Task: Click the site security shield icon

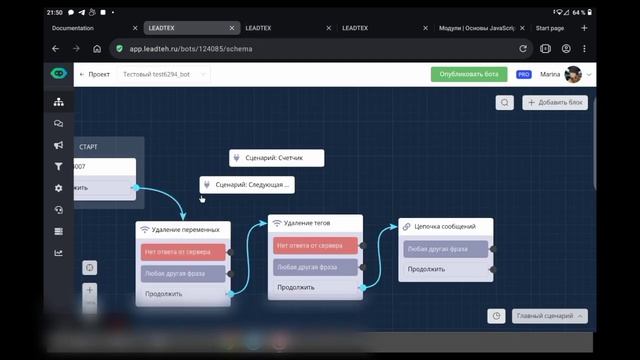Action: click(x=119, y=49)
